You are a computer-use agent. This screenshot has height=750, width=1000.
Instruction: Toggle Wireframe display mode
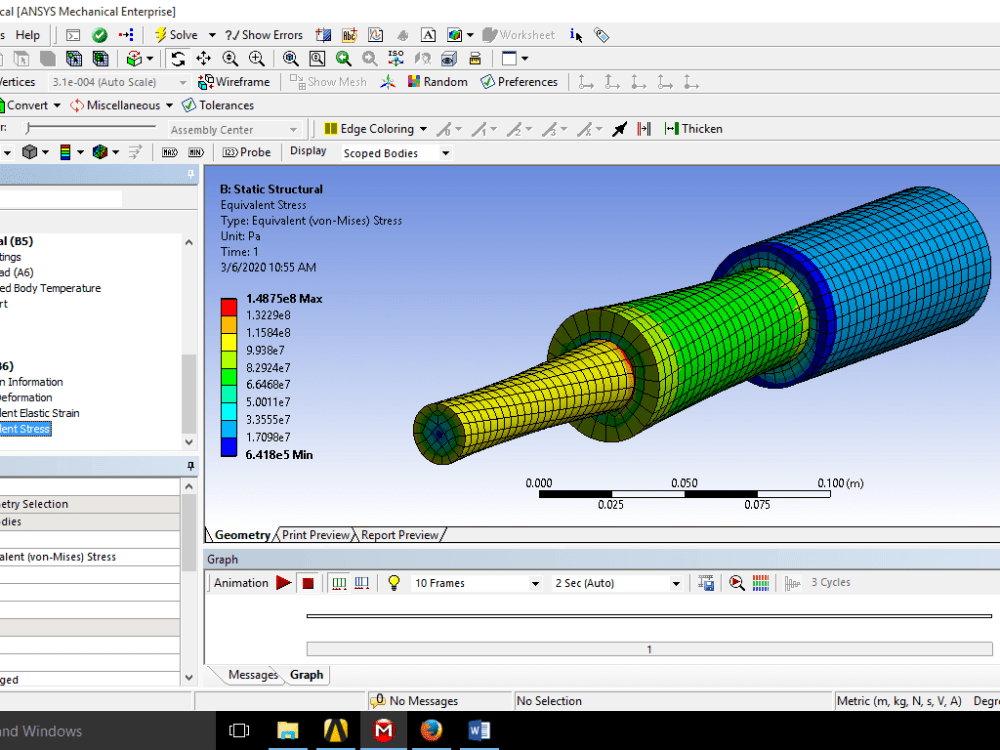pos(232,81)
